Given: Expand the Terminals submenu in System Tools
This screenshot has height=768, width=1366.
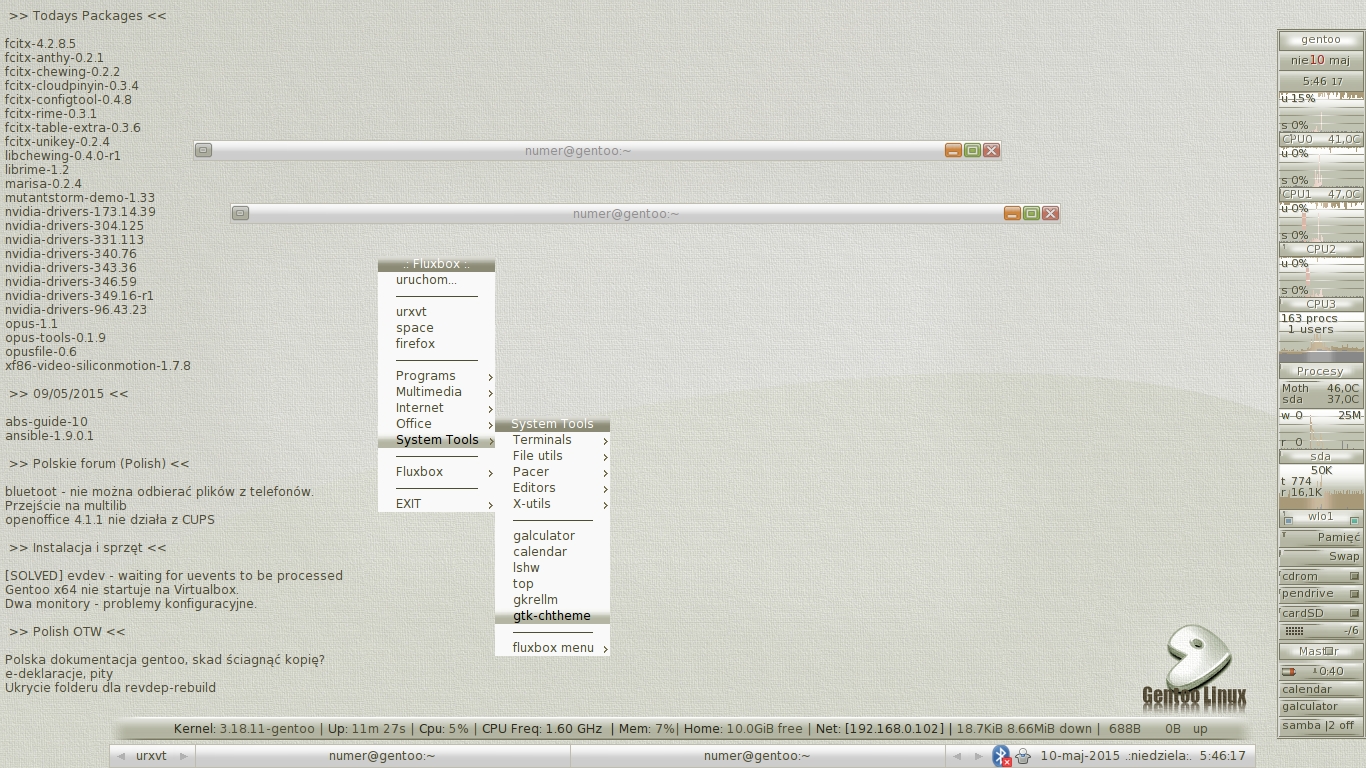Looking at the screenshot, I should pos(552,440).
